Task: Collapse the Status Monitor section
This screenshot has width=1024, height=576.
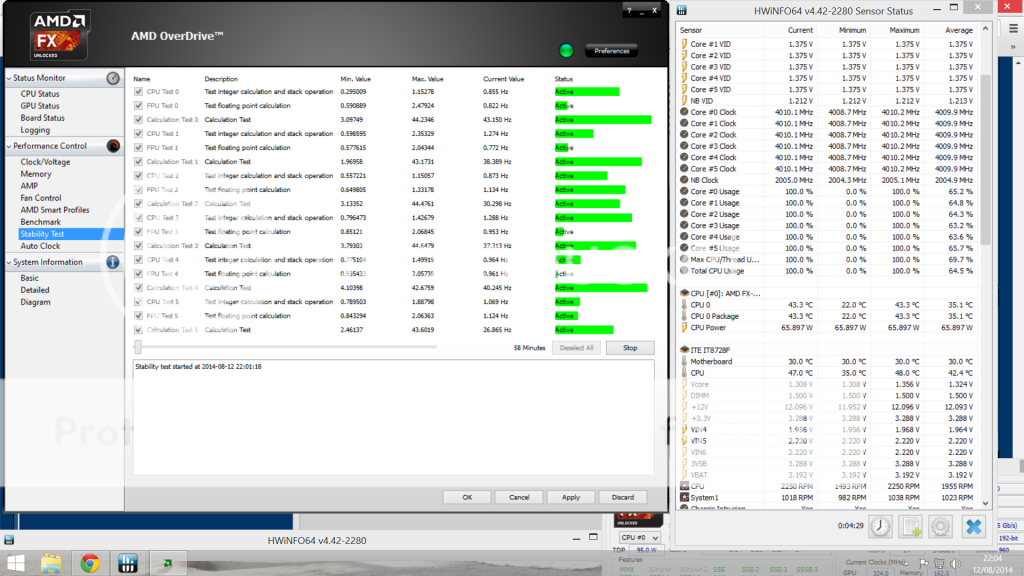Action: (x=9, y=78)
